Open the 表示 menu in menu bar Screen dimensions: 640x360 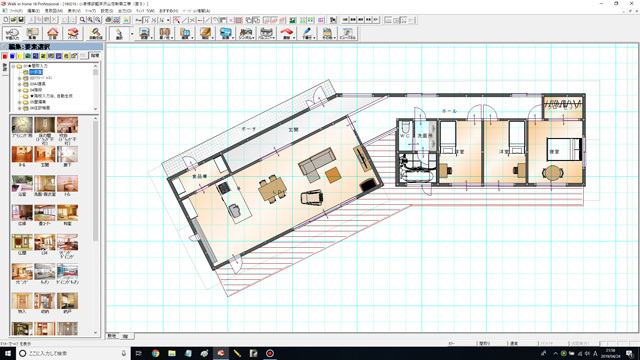pyautogui.click(x=74, y=11)
